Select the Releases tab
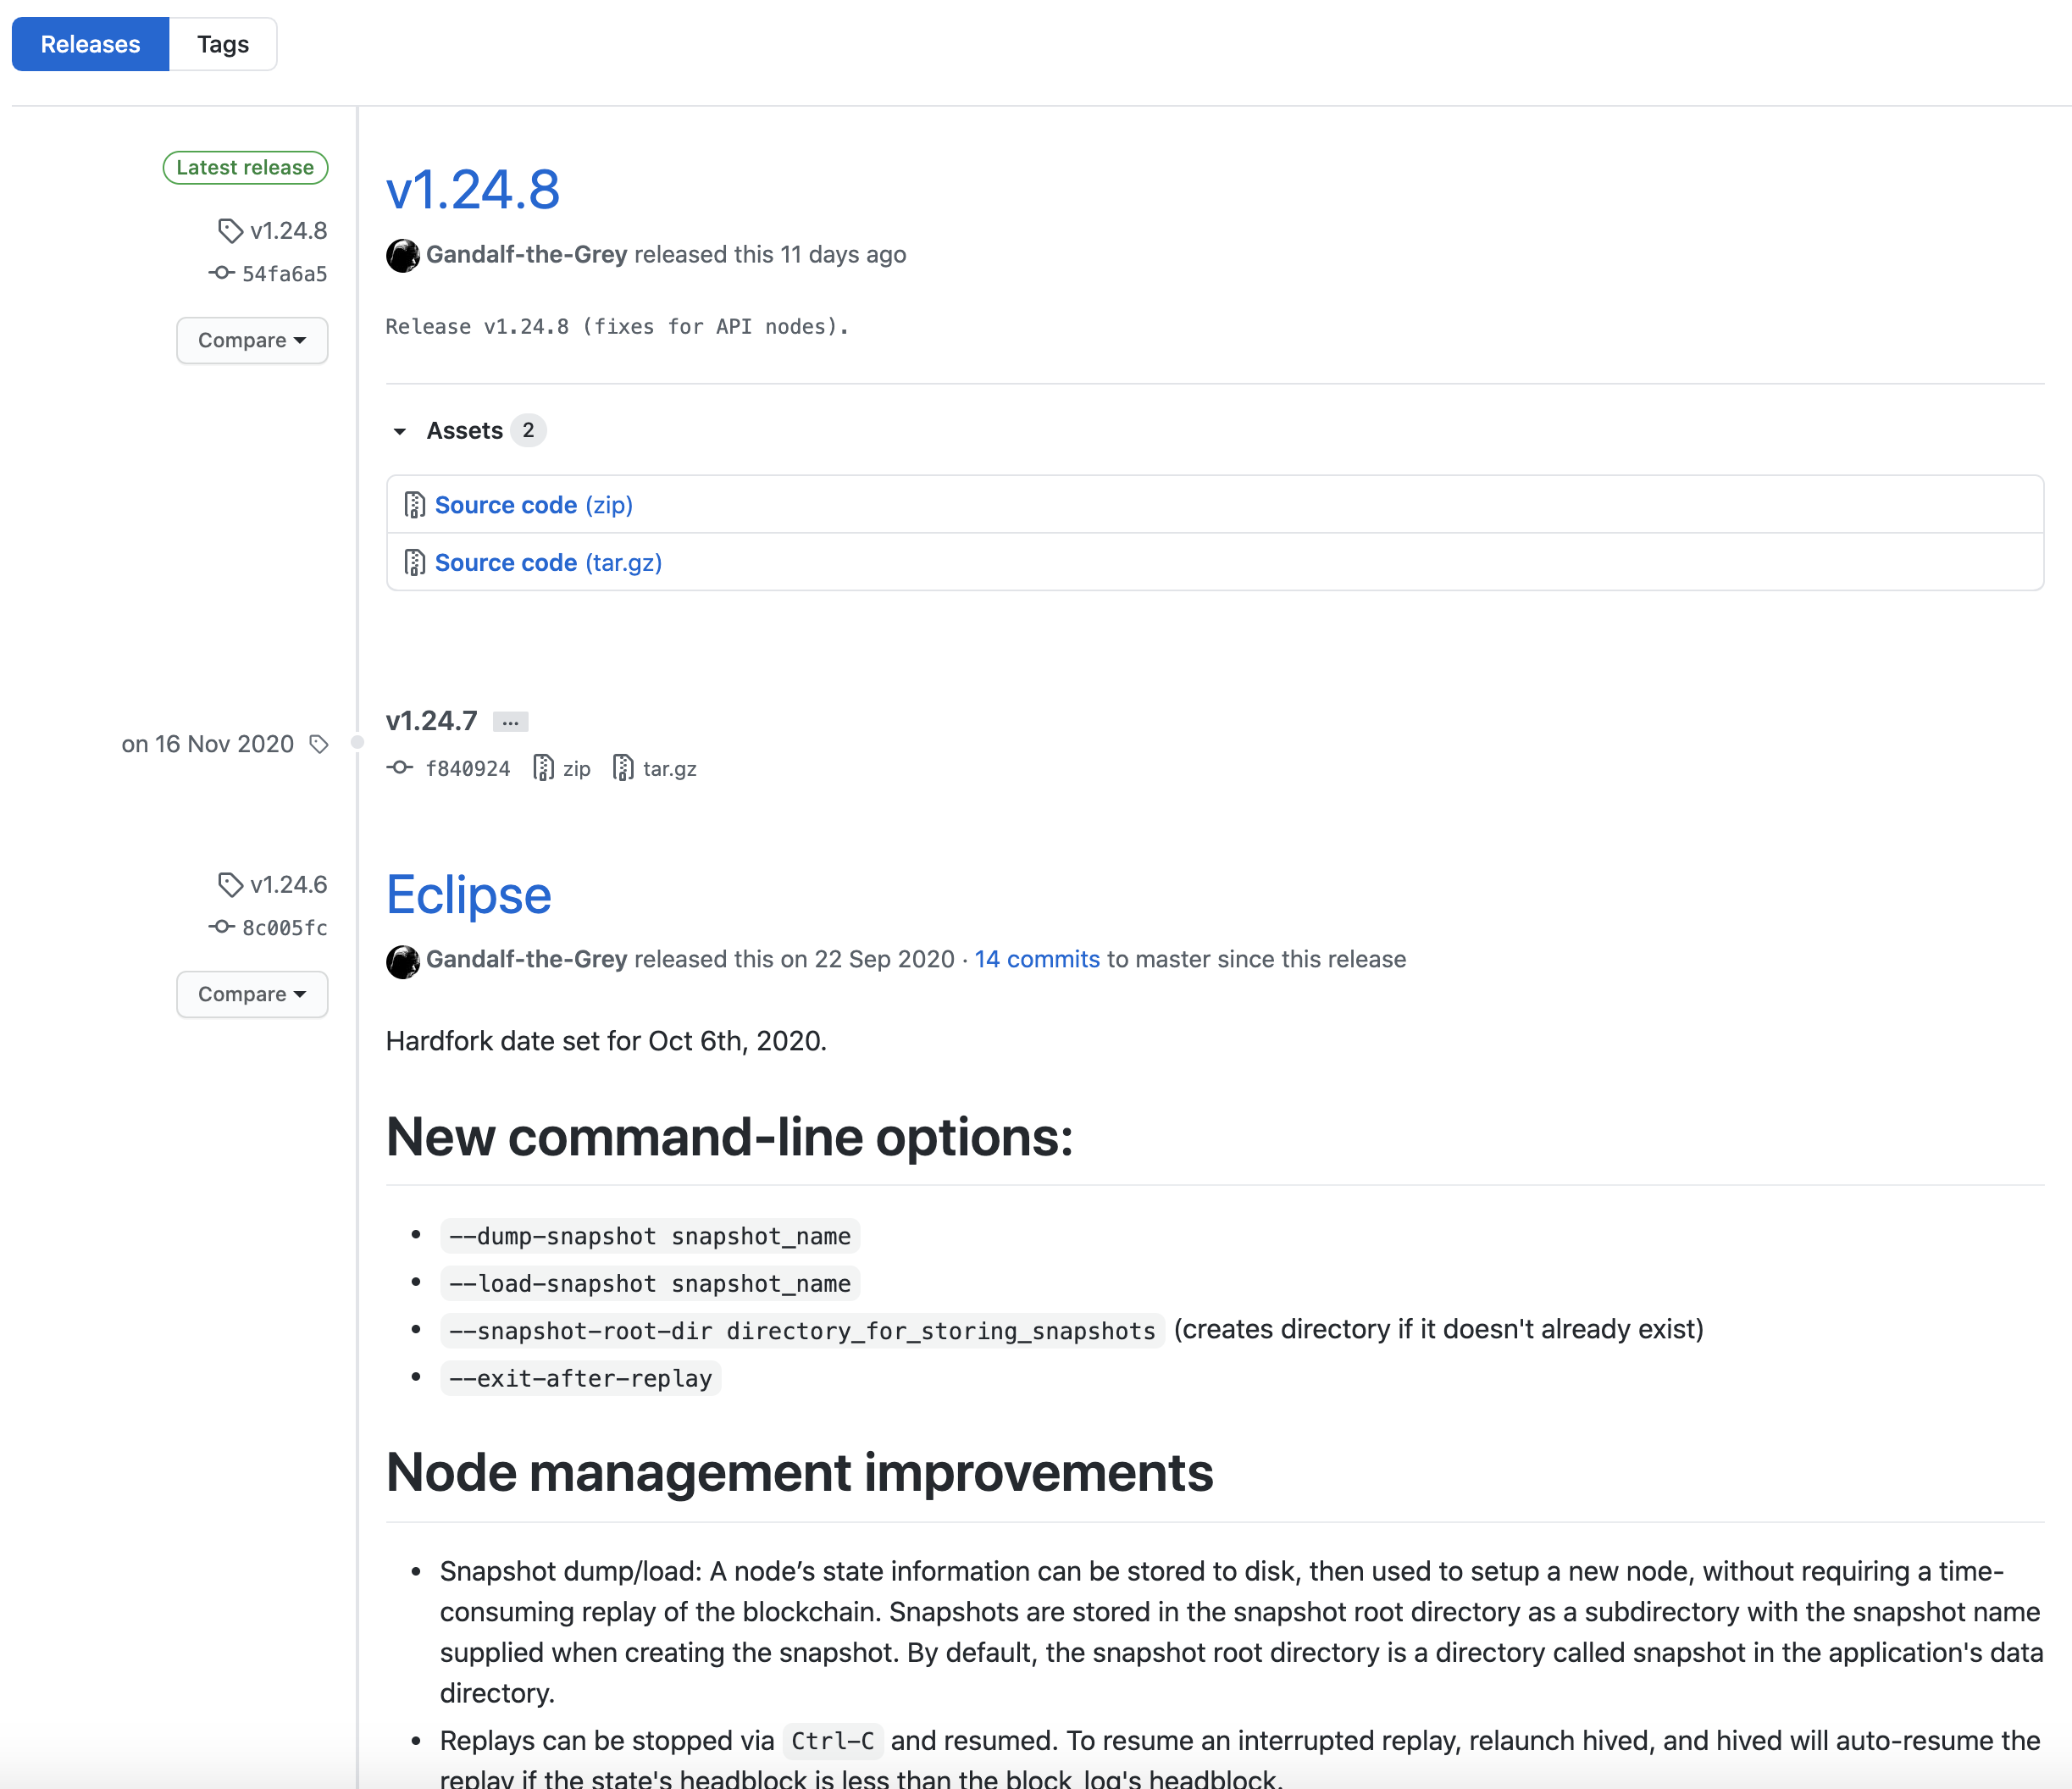This screenshot has width=2072, height=1789. click(x=90, y=44)
